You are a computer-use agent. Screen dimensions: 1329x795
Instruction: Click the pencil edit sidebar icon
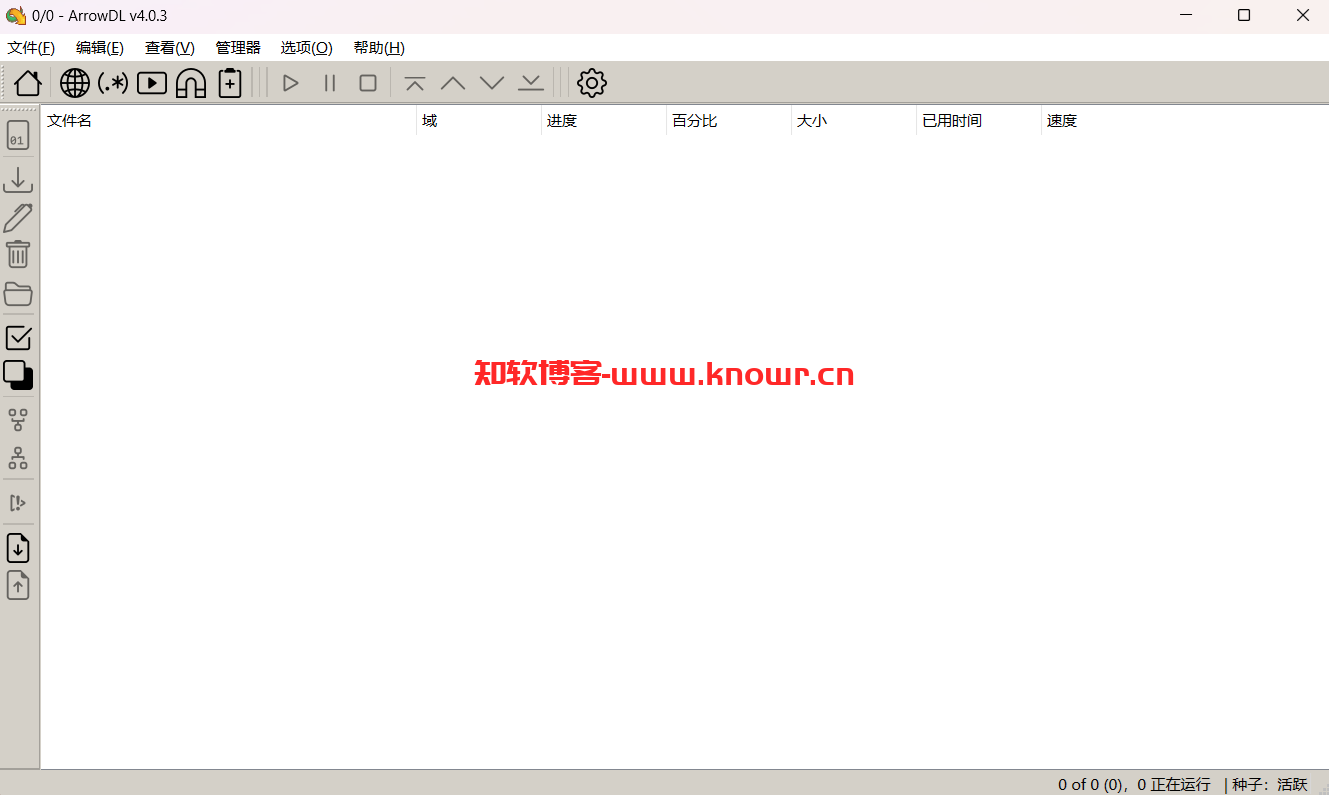click(x=18, y=218)
